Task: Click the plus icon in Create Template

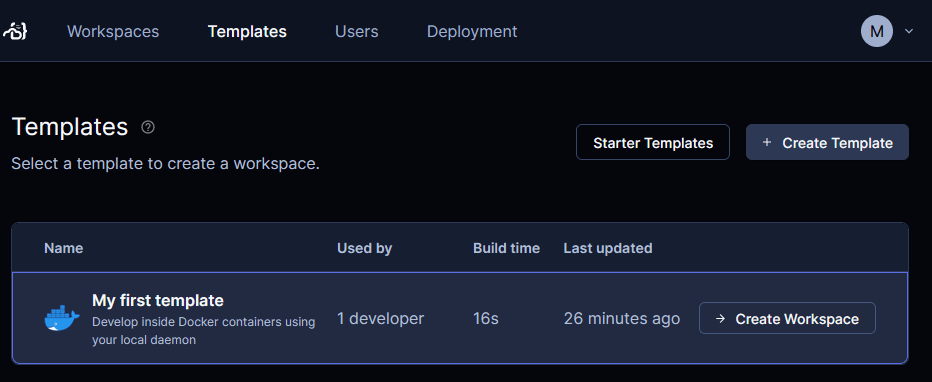Action: 767,143
